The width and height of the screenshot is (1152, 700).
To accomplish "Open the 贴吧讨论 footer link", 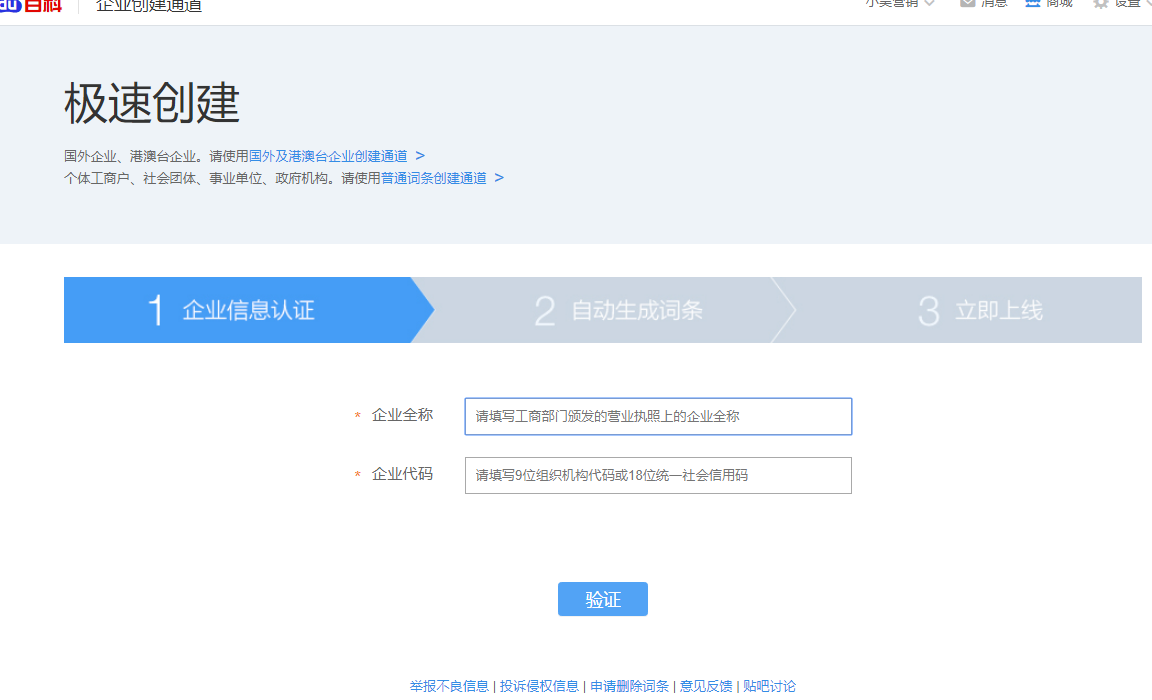I will [769, 686].
